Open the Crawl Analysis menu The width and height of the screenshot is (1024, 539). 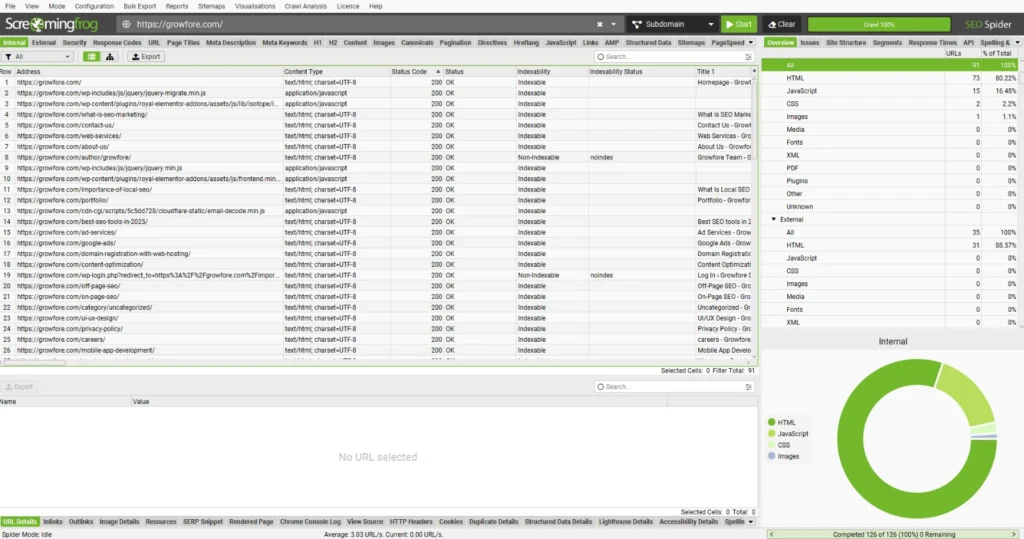click(x=306, y=6)
